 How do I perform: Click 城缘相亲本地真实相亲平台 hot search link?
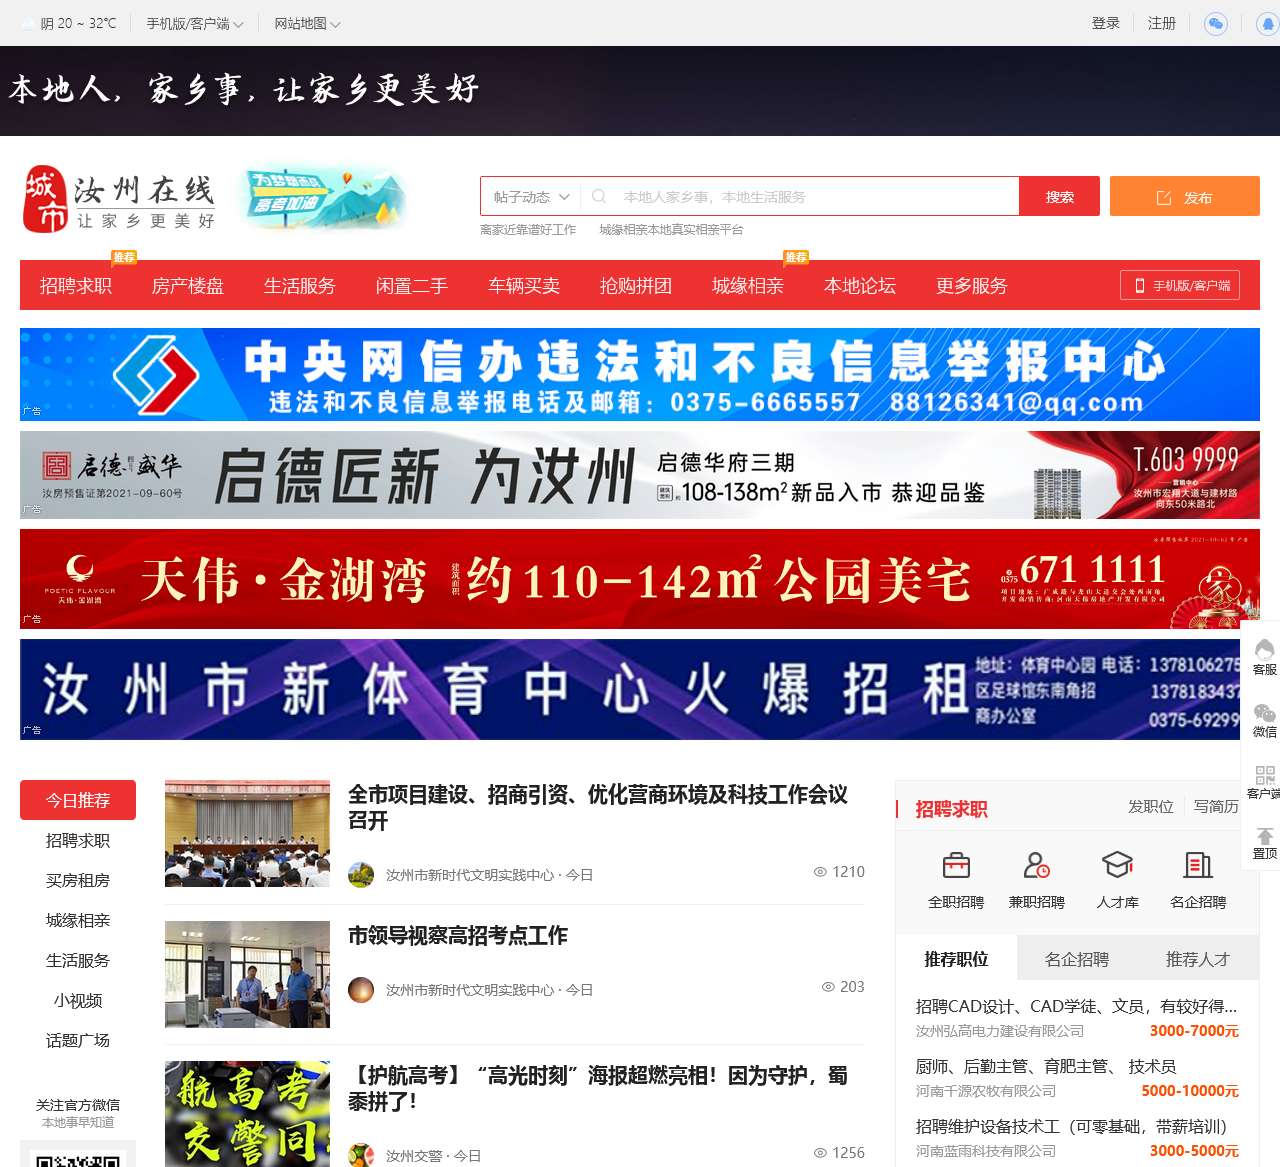tap(672, 230)
